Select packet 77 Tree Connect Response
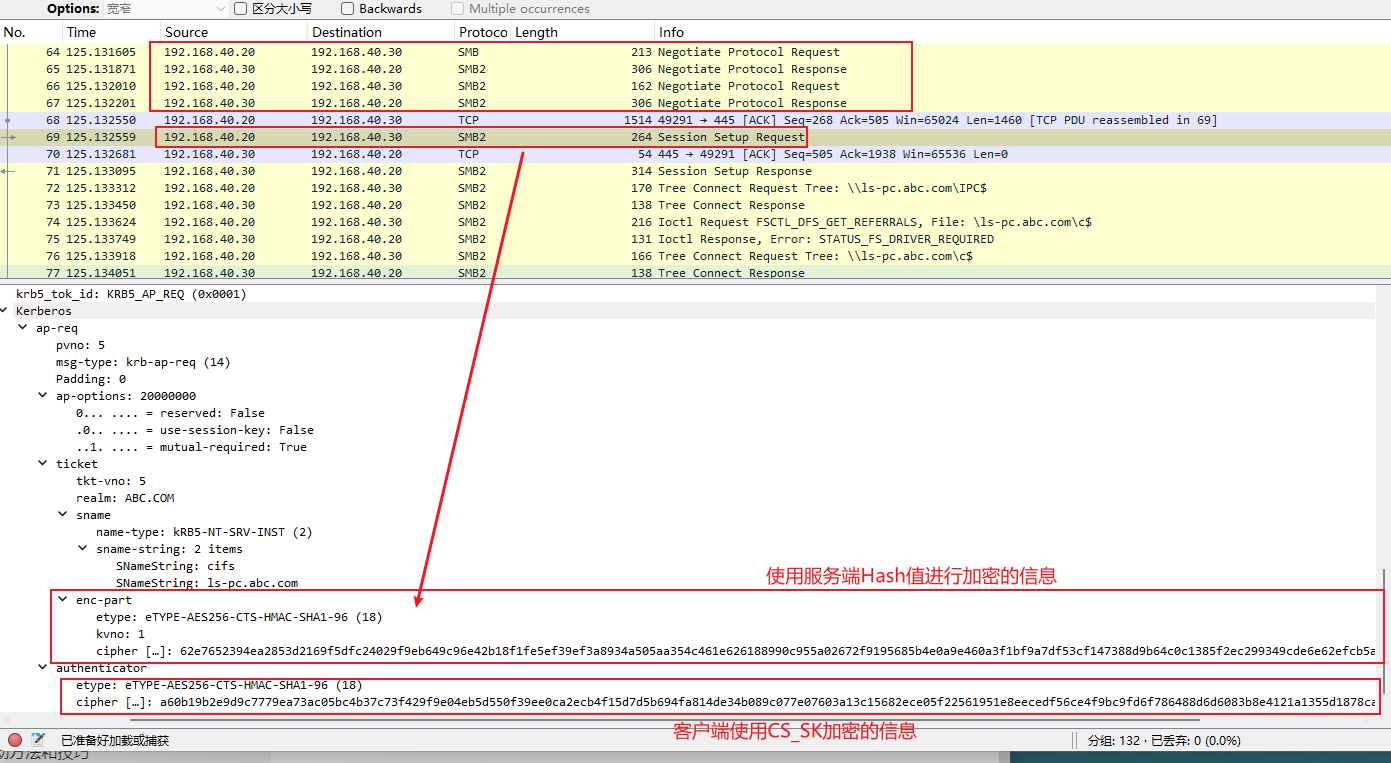The width and height of the screenshot is (1391, 763). coord(695,272)
